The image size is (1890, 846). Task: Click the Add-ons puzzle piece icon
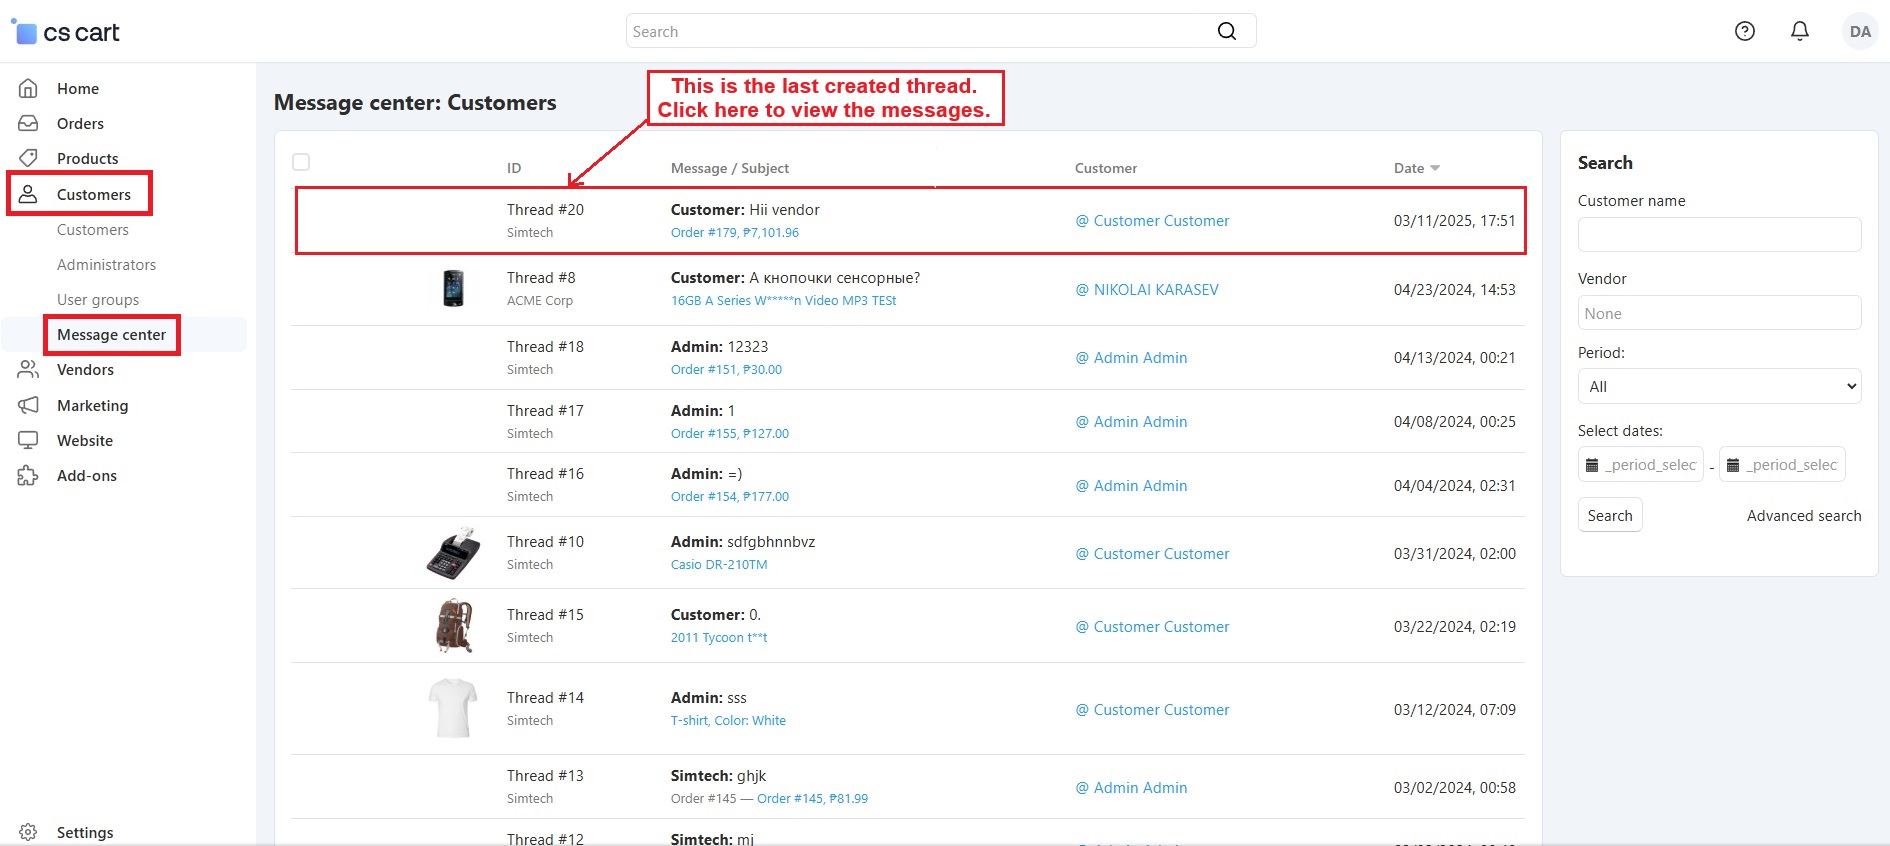(x=28, y=476)
